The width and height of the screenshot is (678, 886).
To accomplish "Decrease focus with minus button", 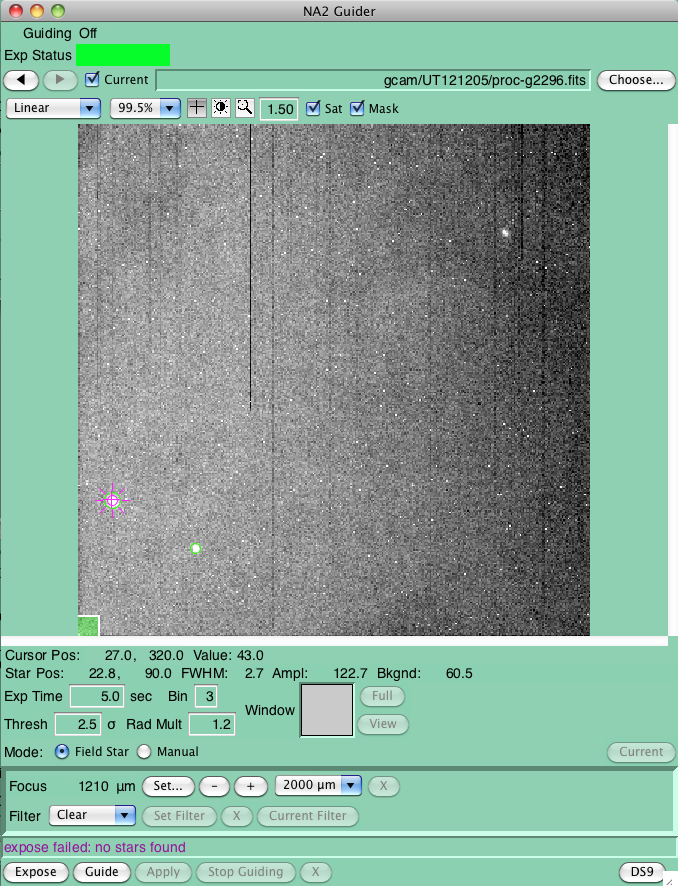I will (x=215, y=786).
